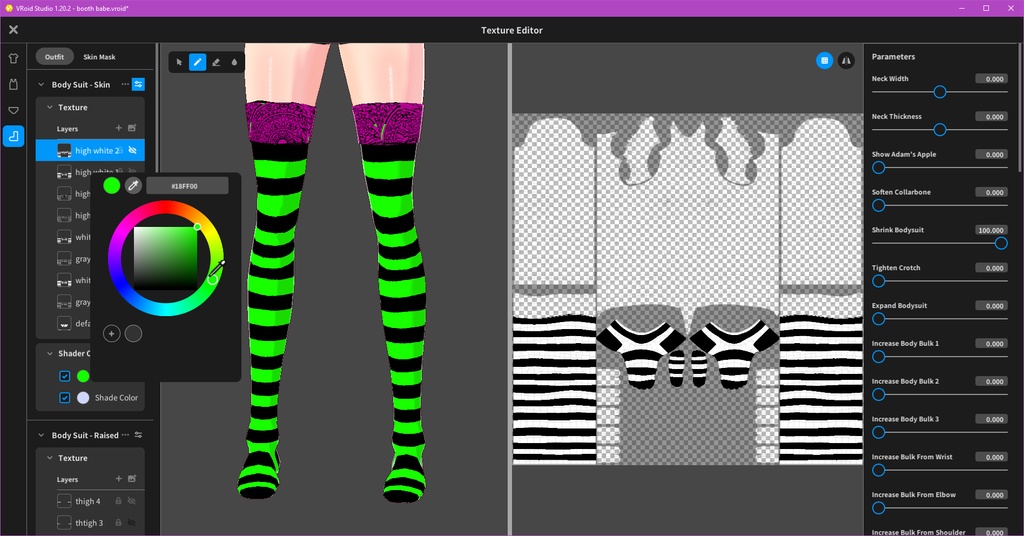
Task: Toggle visibility of thigh 4 layer
Action: click(x=132, y=501)
